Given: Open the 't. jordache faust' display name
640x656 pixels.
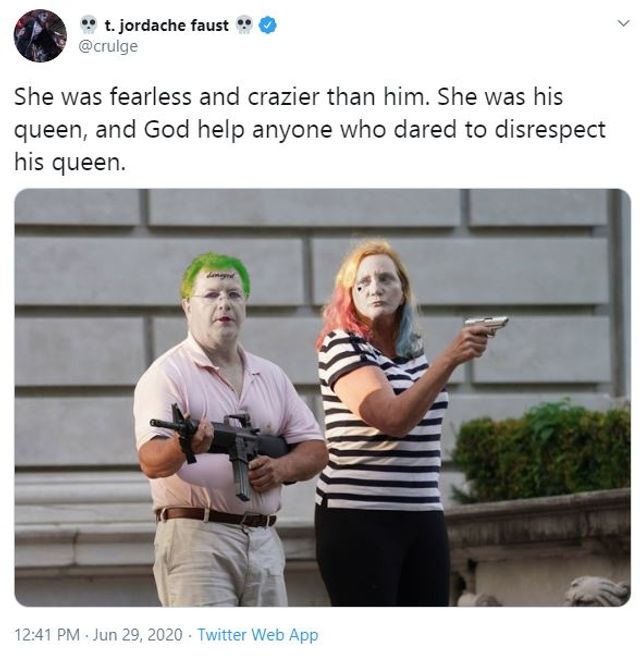Looking at the screenshot, I should point(166,26).
